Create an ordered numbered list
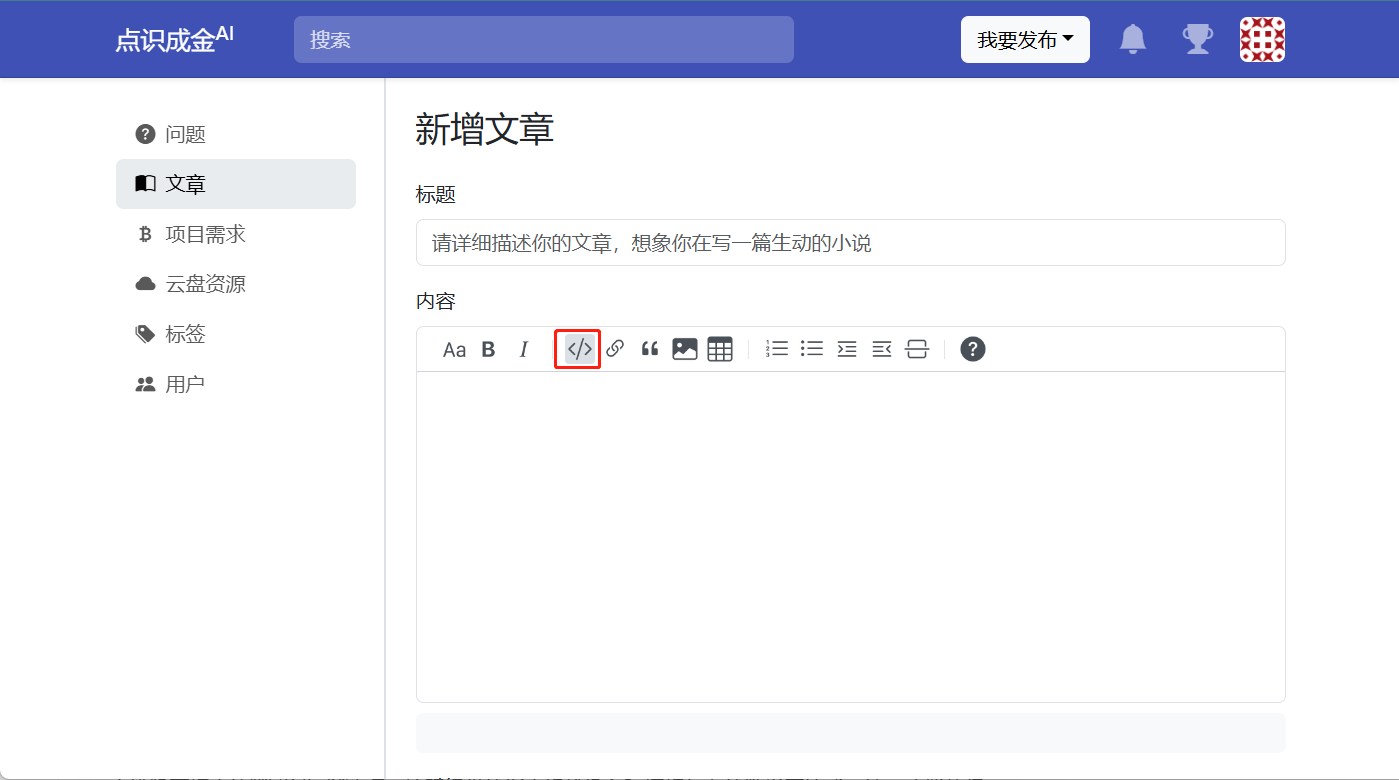1399x780 pixels. pyautogui.click(x=777, y=349)
